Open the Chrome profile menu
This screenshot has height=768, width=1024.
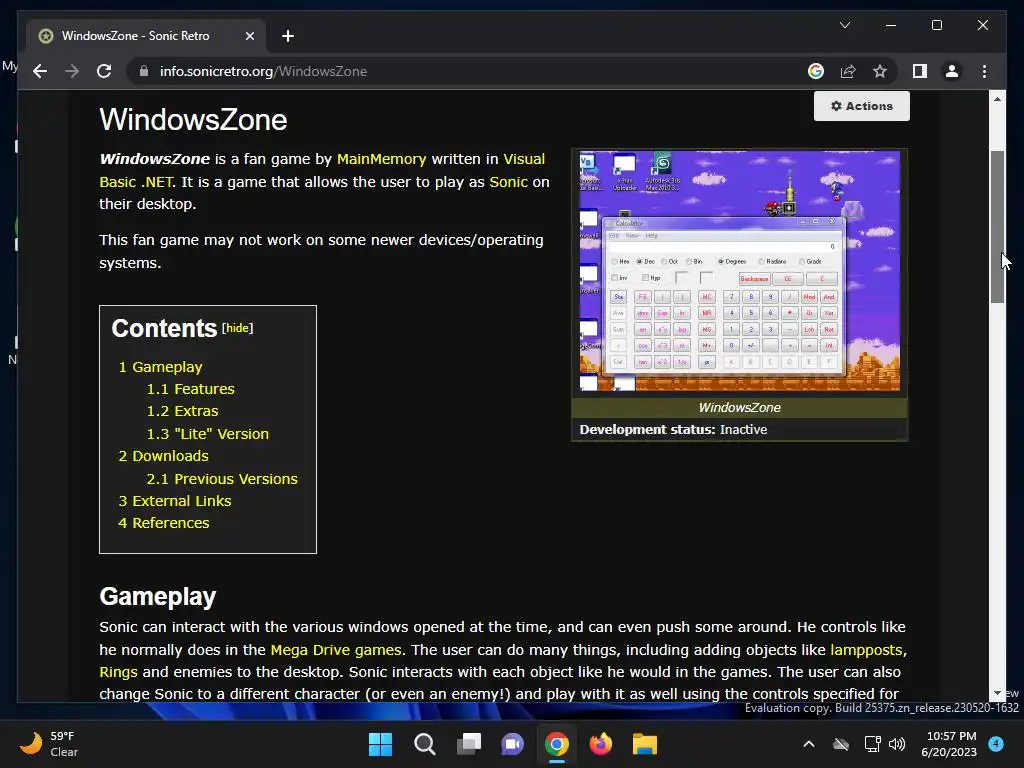(x=952, y=71)
